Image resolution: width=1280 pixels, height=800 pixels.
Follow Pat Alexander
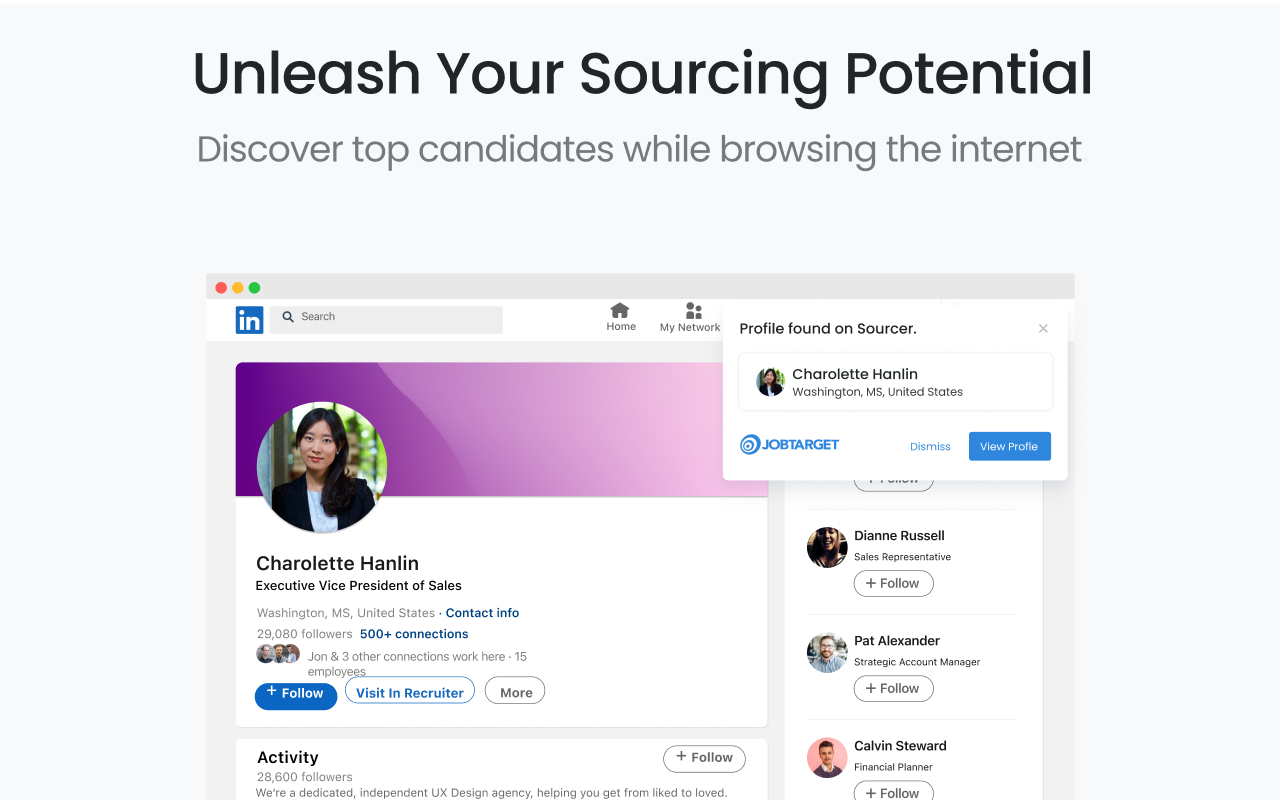coord(893,689)
